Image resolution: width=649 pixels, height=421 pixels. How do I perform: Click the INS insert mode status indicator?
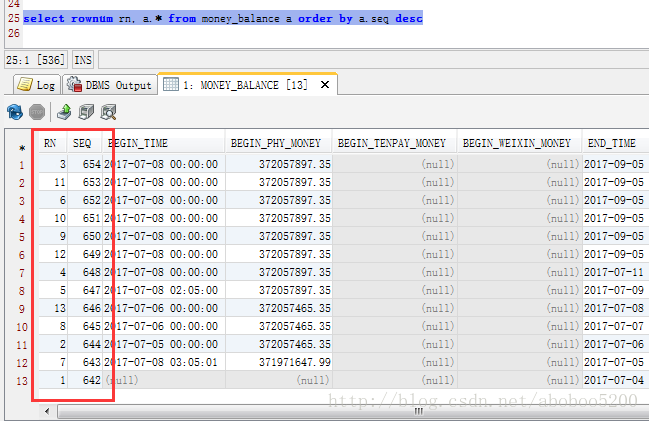pyautogui.click(x=83, y=60)
